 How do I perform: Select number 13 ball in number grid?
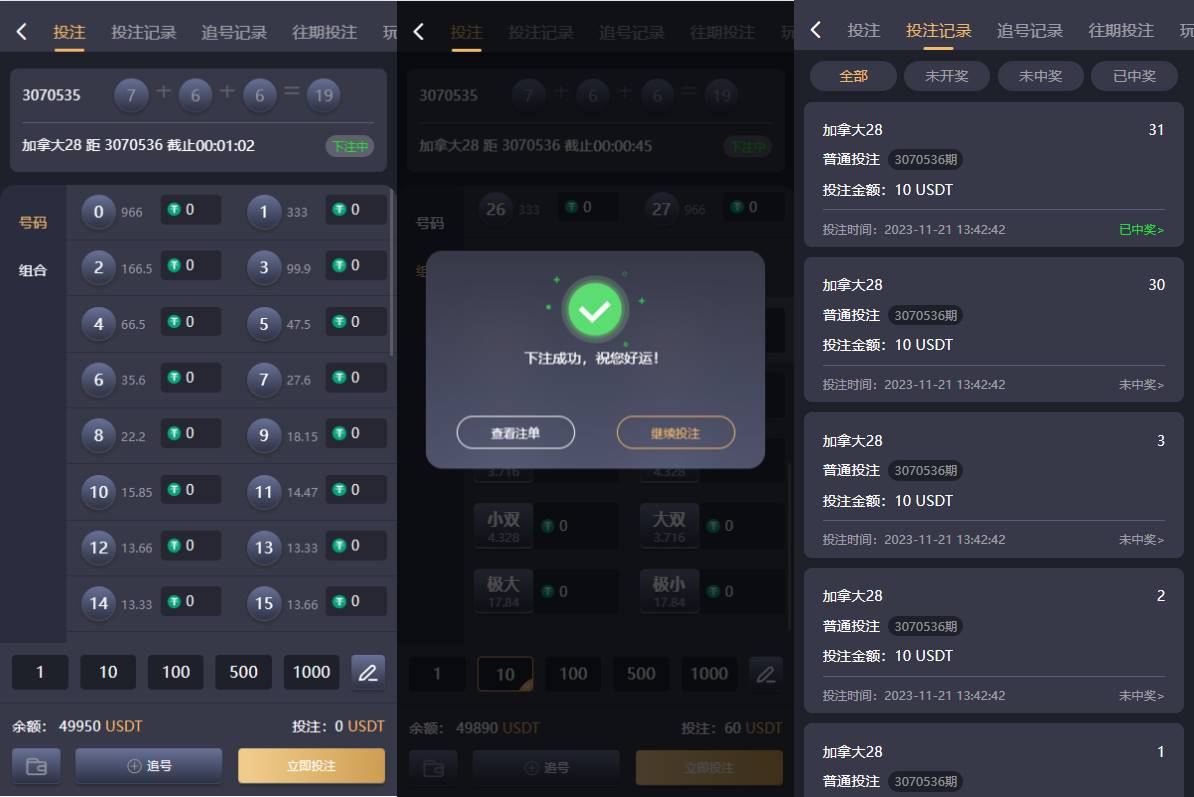point(263,547)
